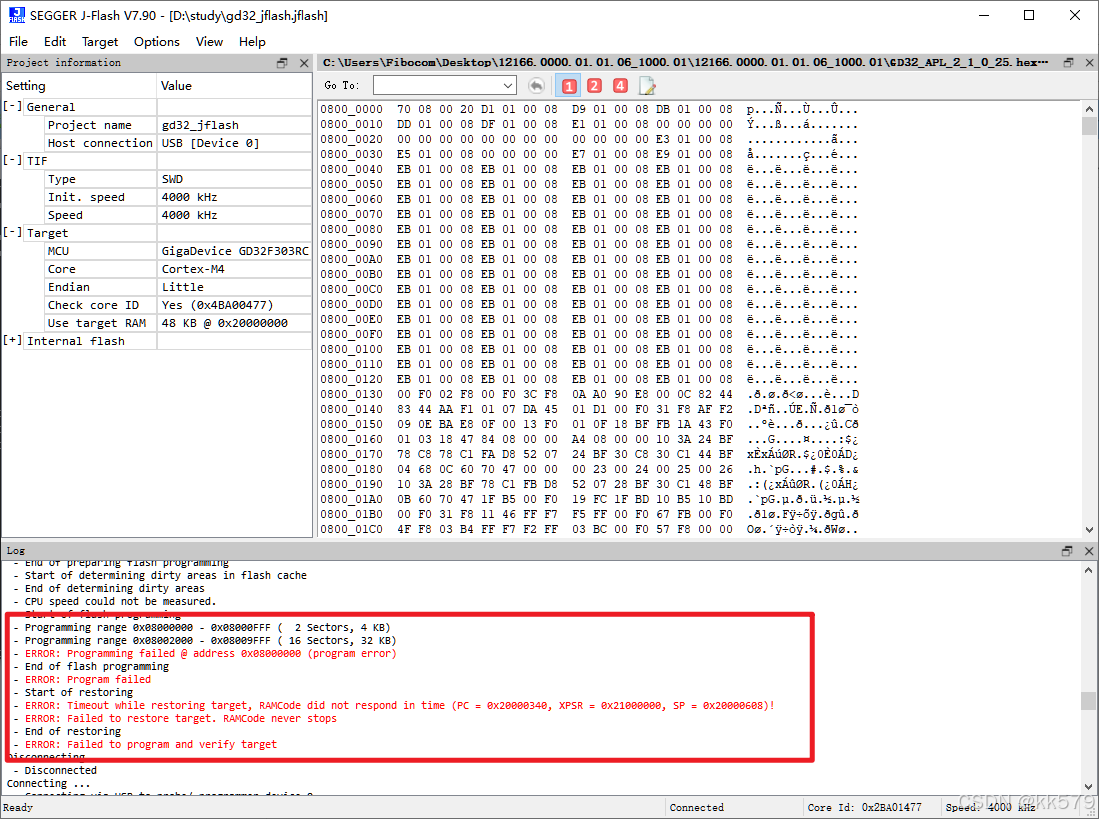Collapse the General section
1099x819 pixels.
coord(12,106)
